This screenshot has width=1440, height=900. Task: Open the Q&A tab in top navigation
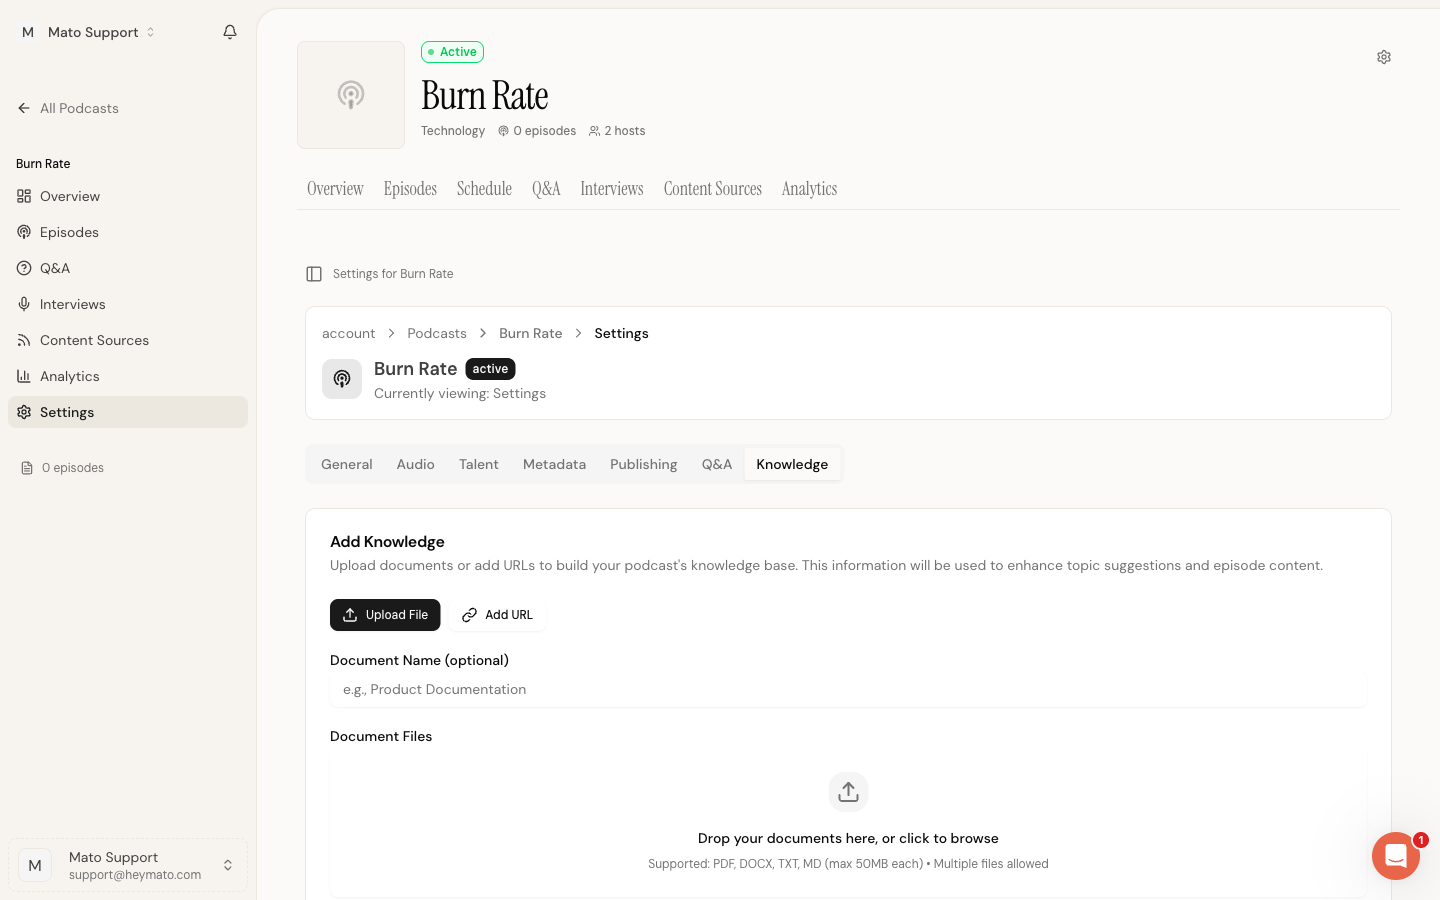546,189
